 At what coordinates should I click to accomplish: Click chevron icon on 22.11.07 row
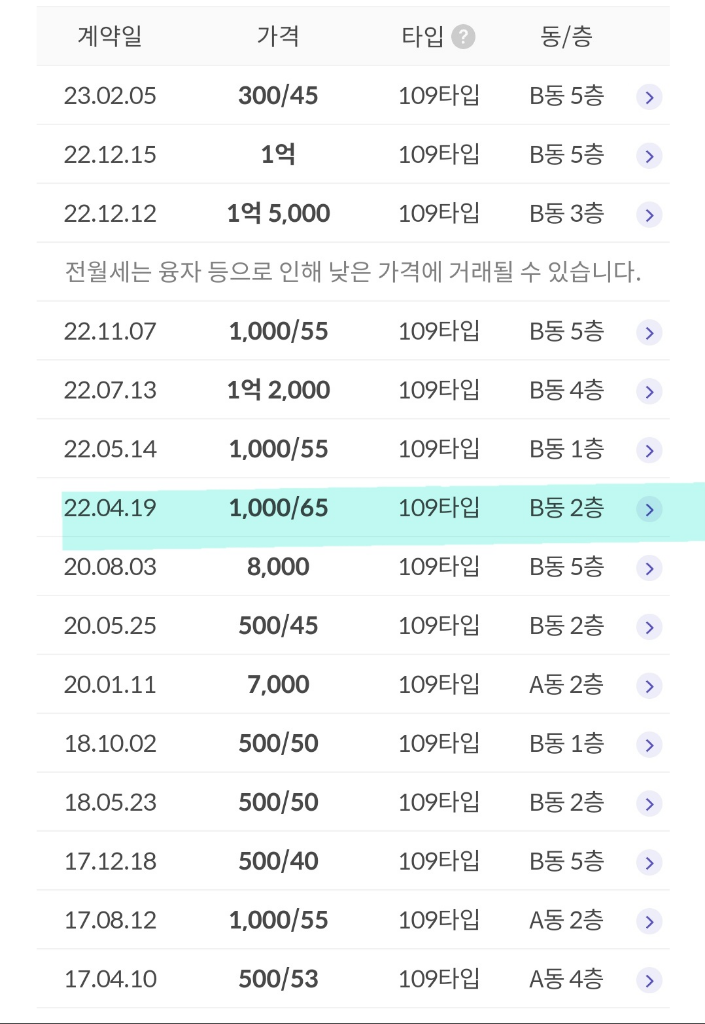[x=649, y=333]
